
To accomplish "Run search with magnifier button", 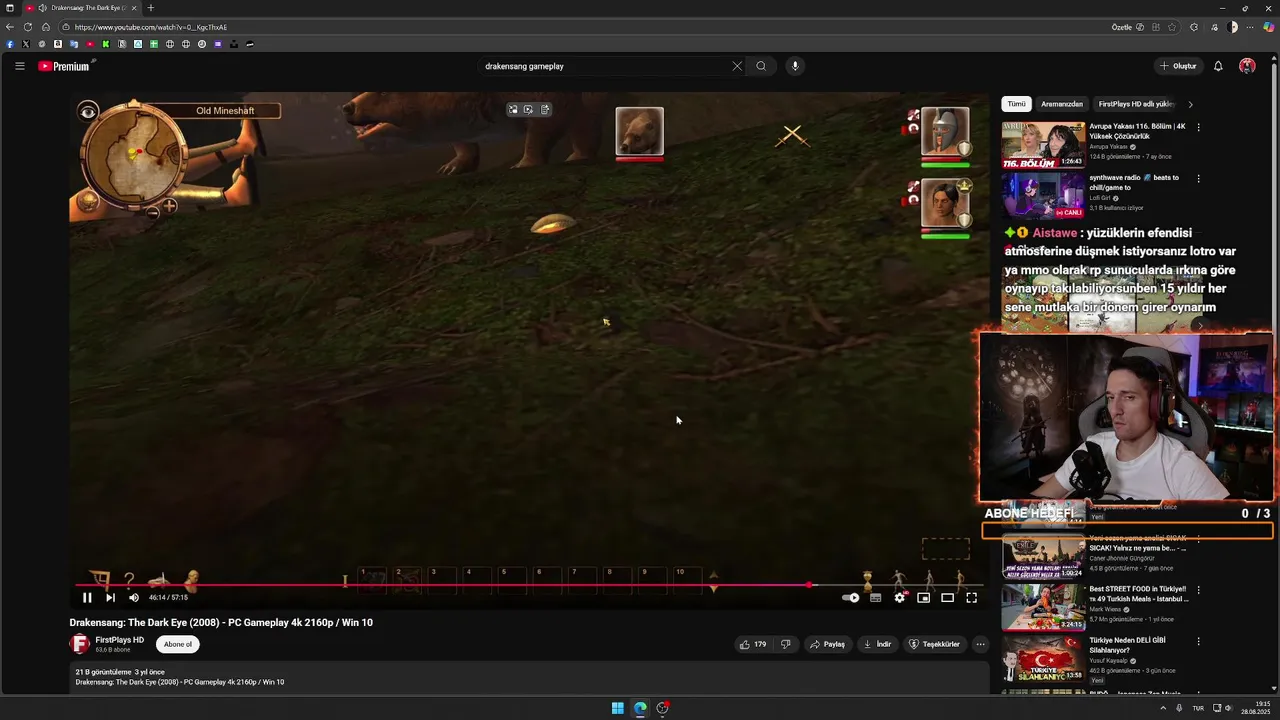I will 761,66.
